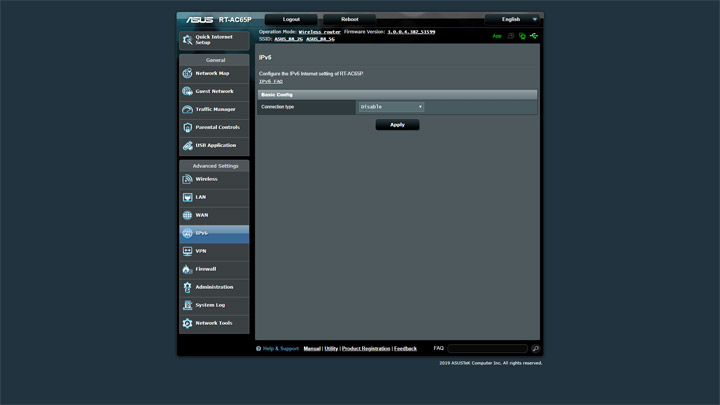This screenshot has height=405, width=720.
Task: Click the Help & Support question icon
Action: click(259, 349)
